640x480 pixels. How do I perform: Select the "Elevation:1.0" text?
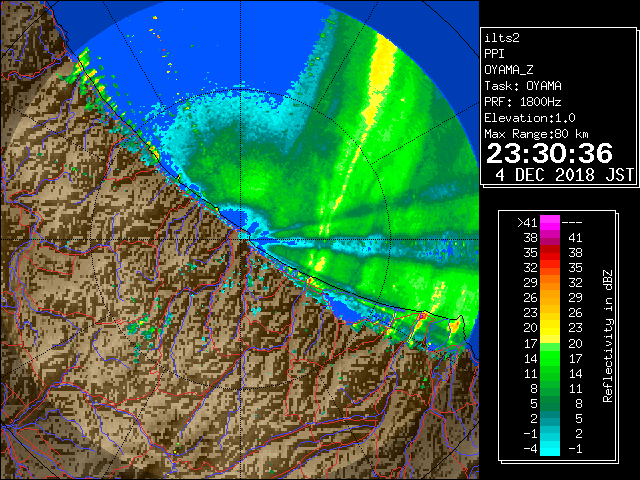click(x=530, y=118)
